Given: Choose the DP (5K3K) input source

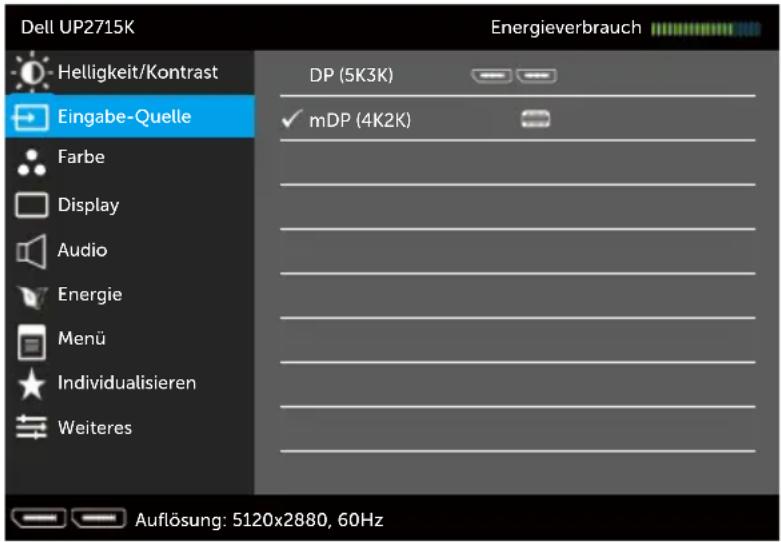Looking at the screenshot, I should (518, 75).
